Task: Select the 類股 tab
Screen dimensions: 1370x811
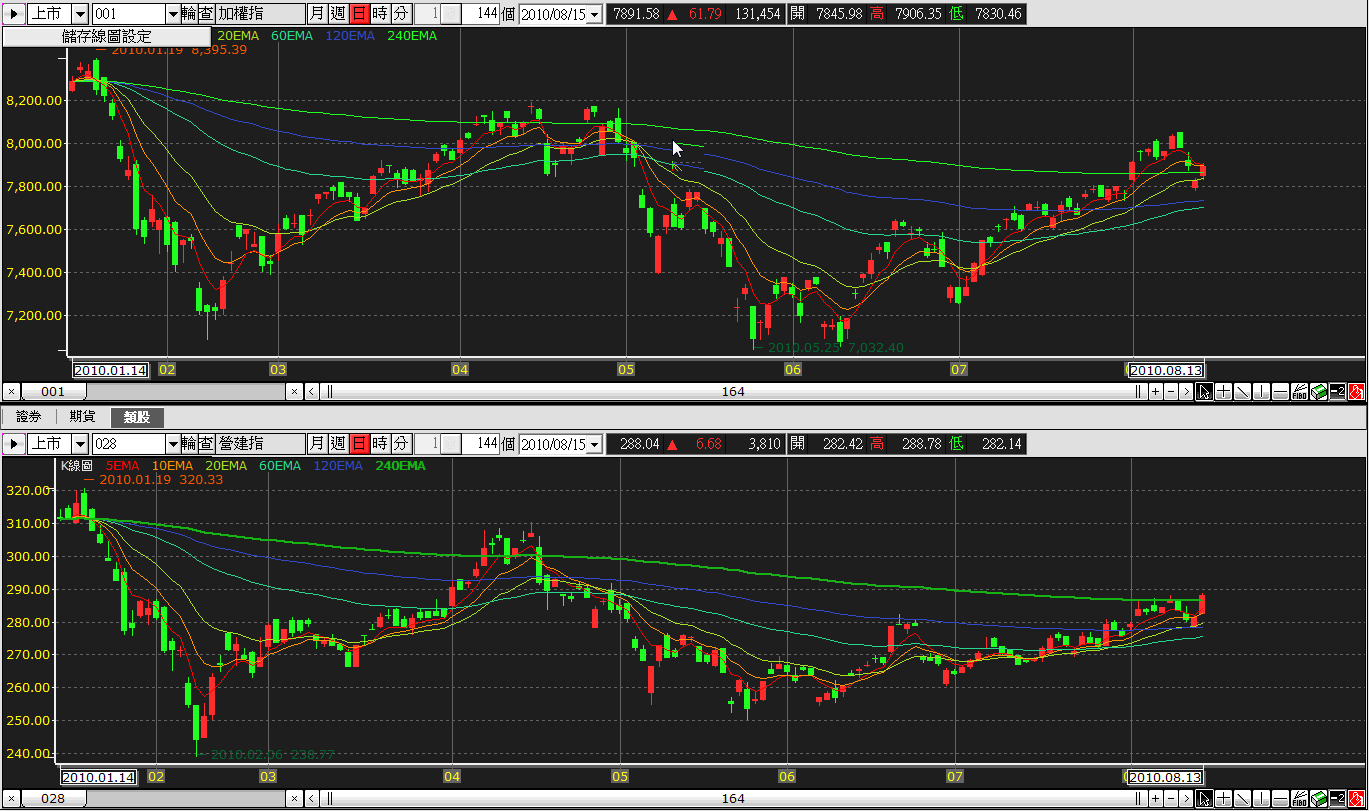Action: [x=137, y=417]
